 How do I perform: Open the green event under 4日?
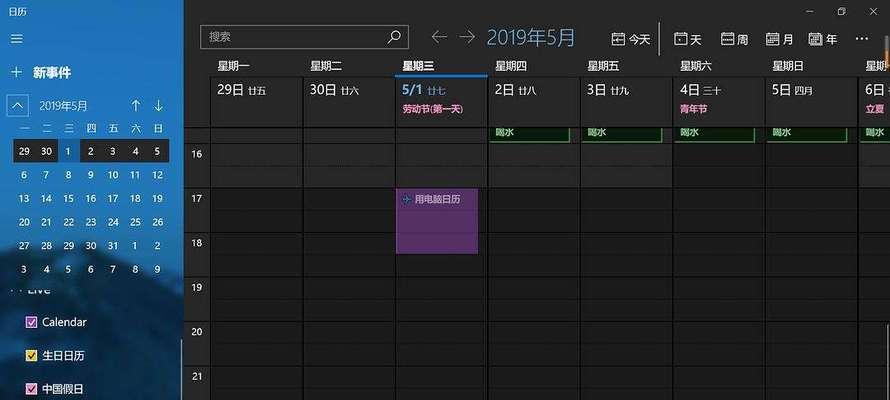point(714,134)
